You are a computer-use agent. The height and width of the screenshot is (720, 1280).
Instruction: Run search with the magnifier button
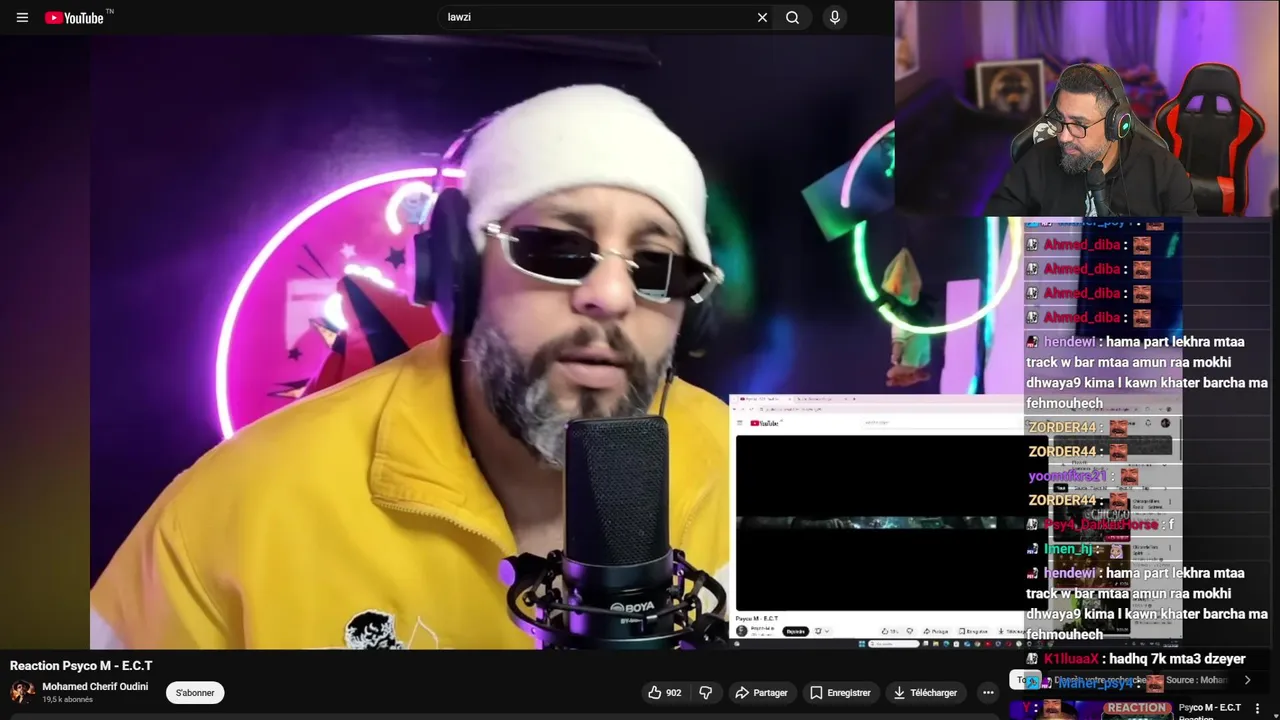(x=792, y=17)
